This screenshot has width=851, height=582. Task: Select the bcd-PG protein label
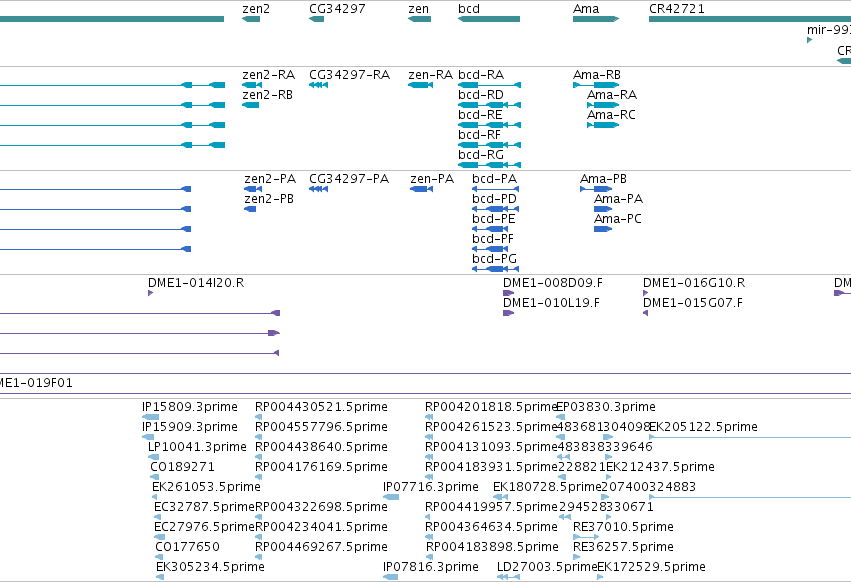pos(494,259)
